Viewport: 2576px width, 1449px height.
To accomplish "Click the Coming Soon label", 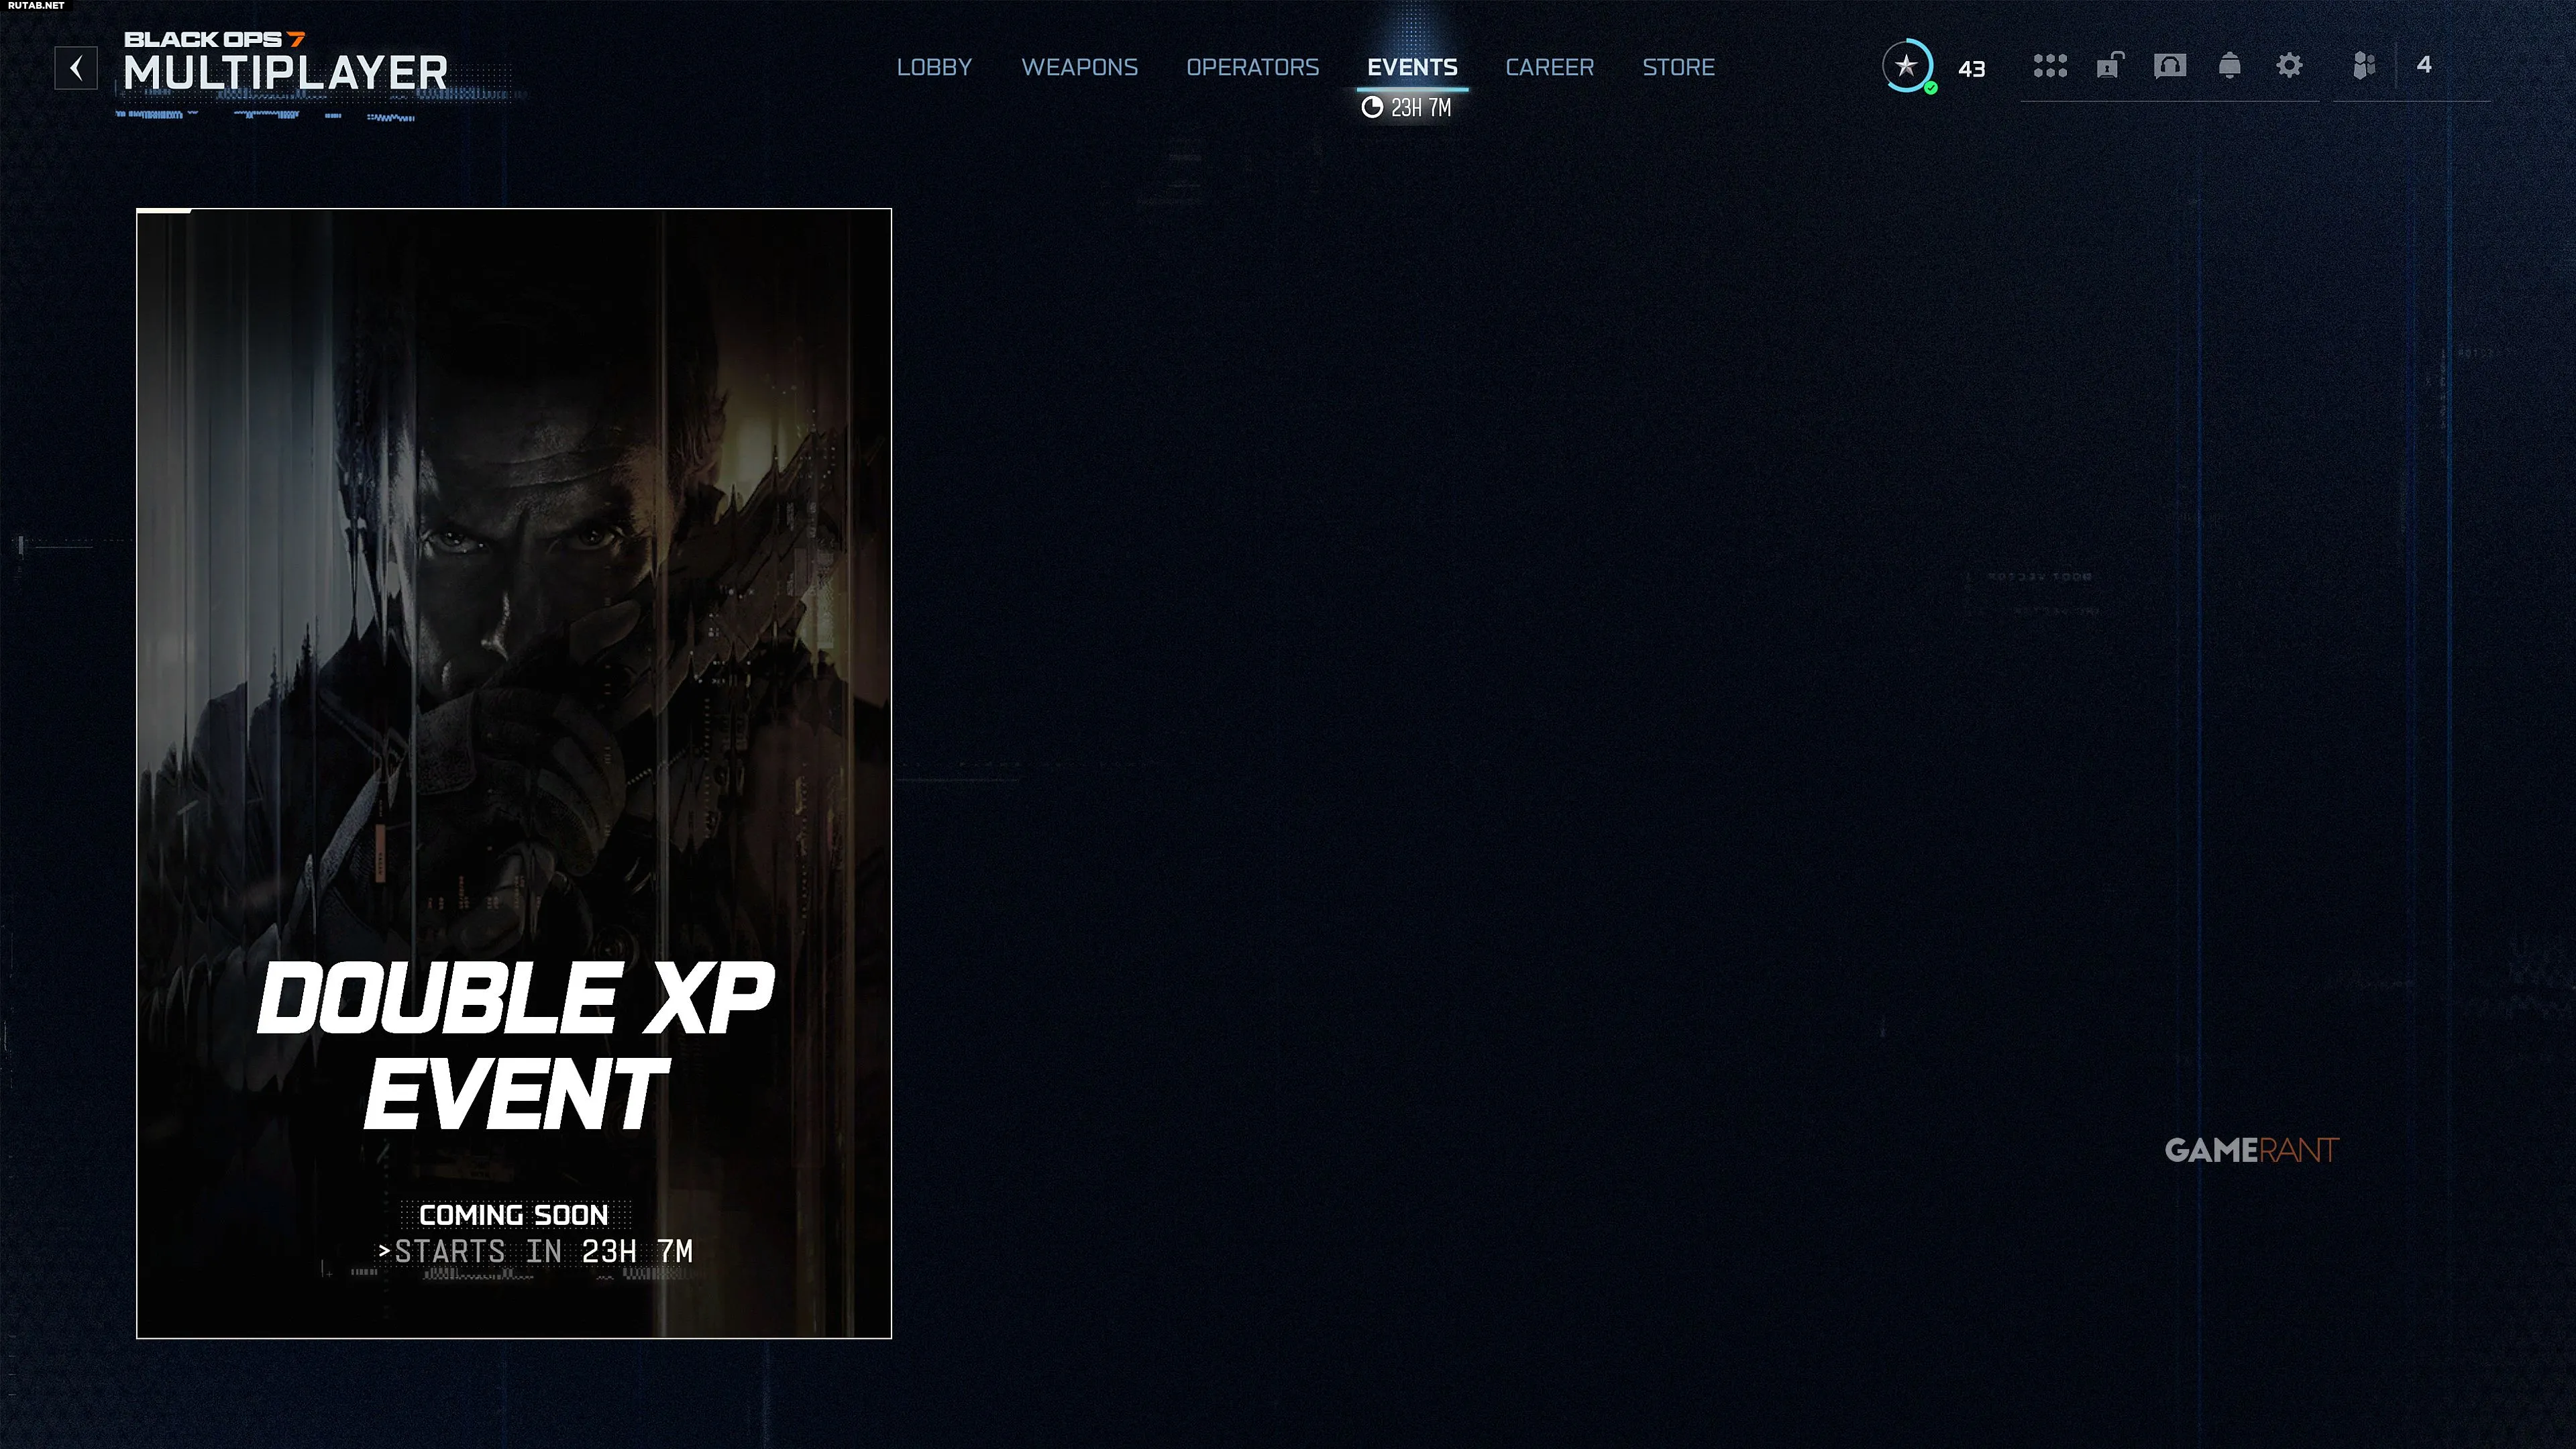I will [513, 1215].
